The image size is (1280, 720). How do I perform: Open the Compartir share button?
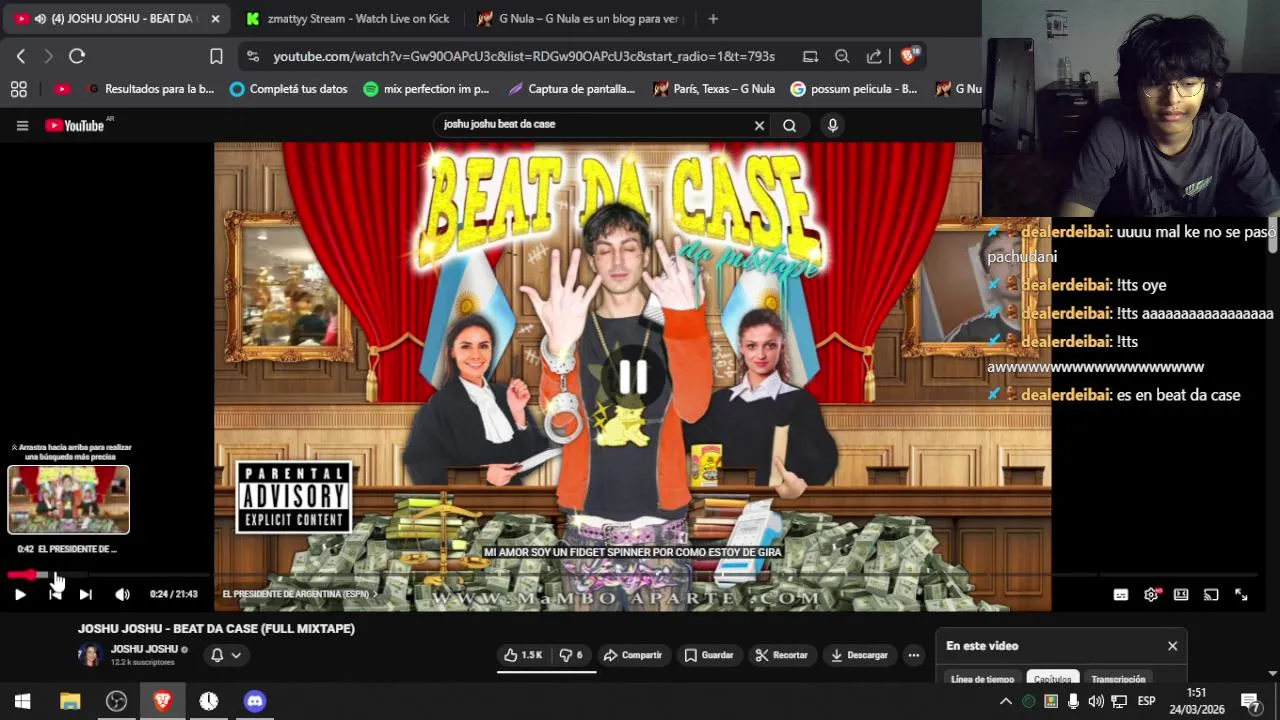(633, 655)
